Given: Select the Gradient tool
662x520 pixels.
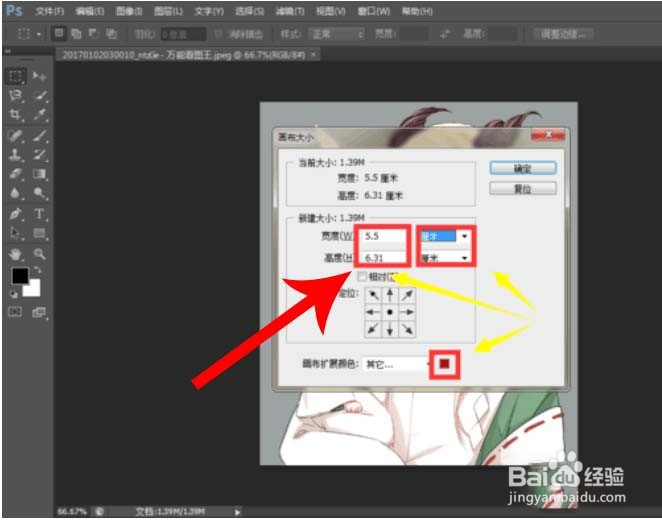Looking at the screenshot, I should (39, 173).
